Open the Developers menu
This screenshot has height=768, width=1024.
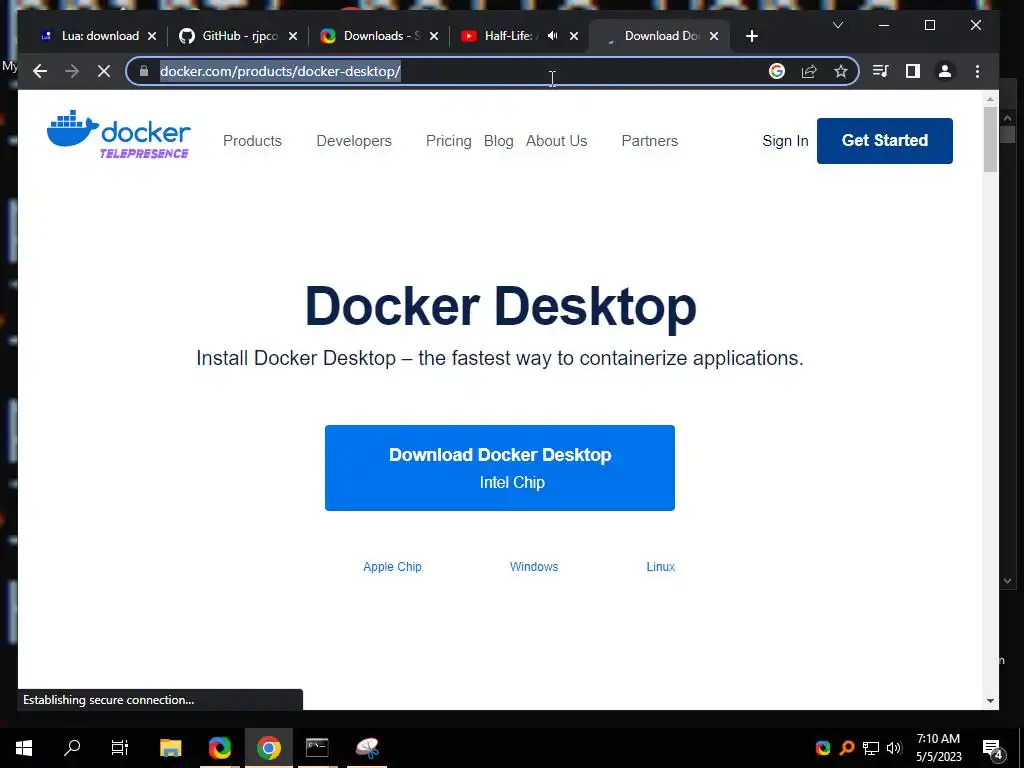tap(354, 141)
